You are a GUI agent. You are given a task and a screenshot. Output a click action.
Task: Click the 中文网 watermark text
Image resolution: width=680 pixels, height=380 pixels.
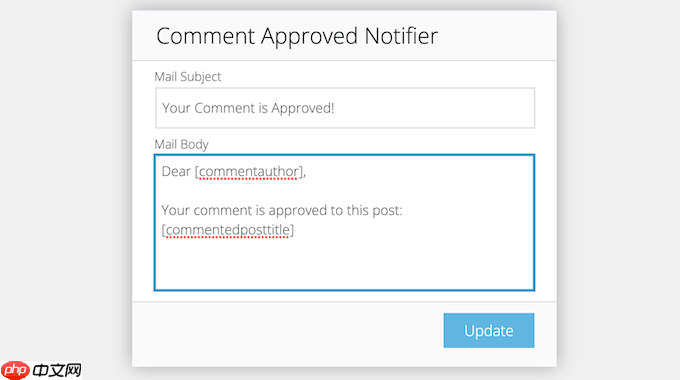click(57, 370)
